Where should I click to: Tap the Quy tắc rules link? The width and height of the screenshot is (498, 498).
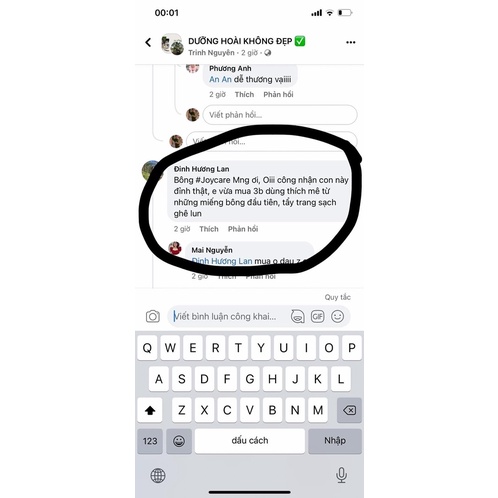337,297
